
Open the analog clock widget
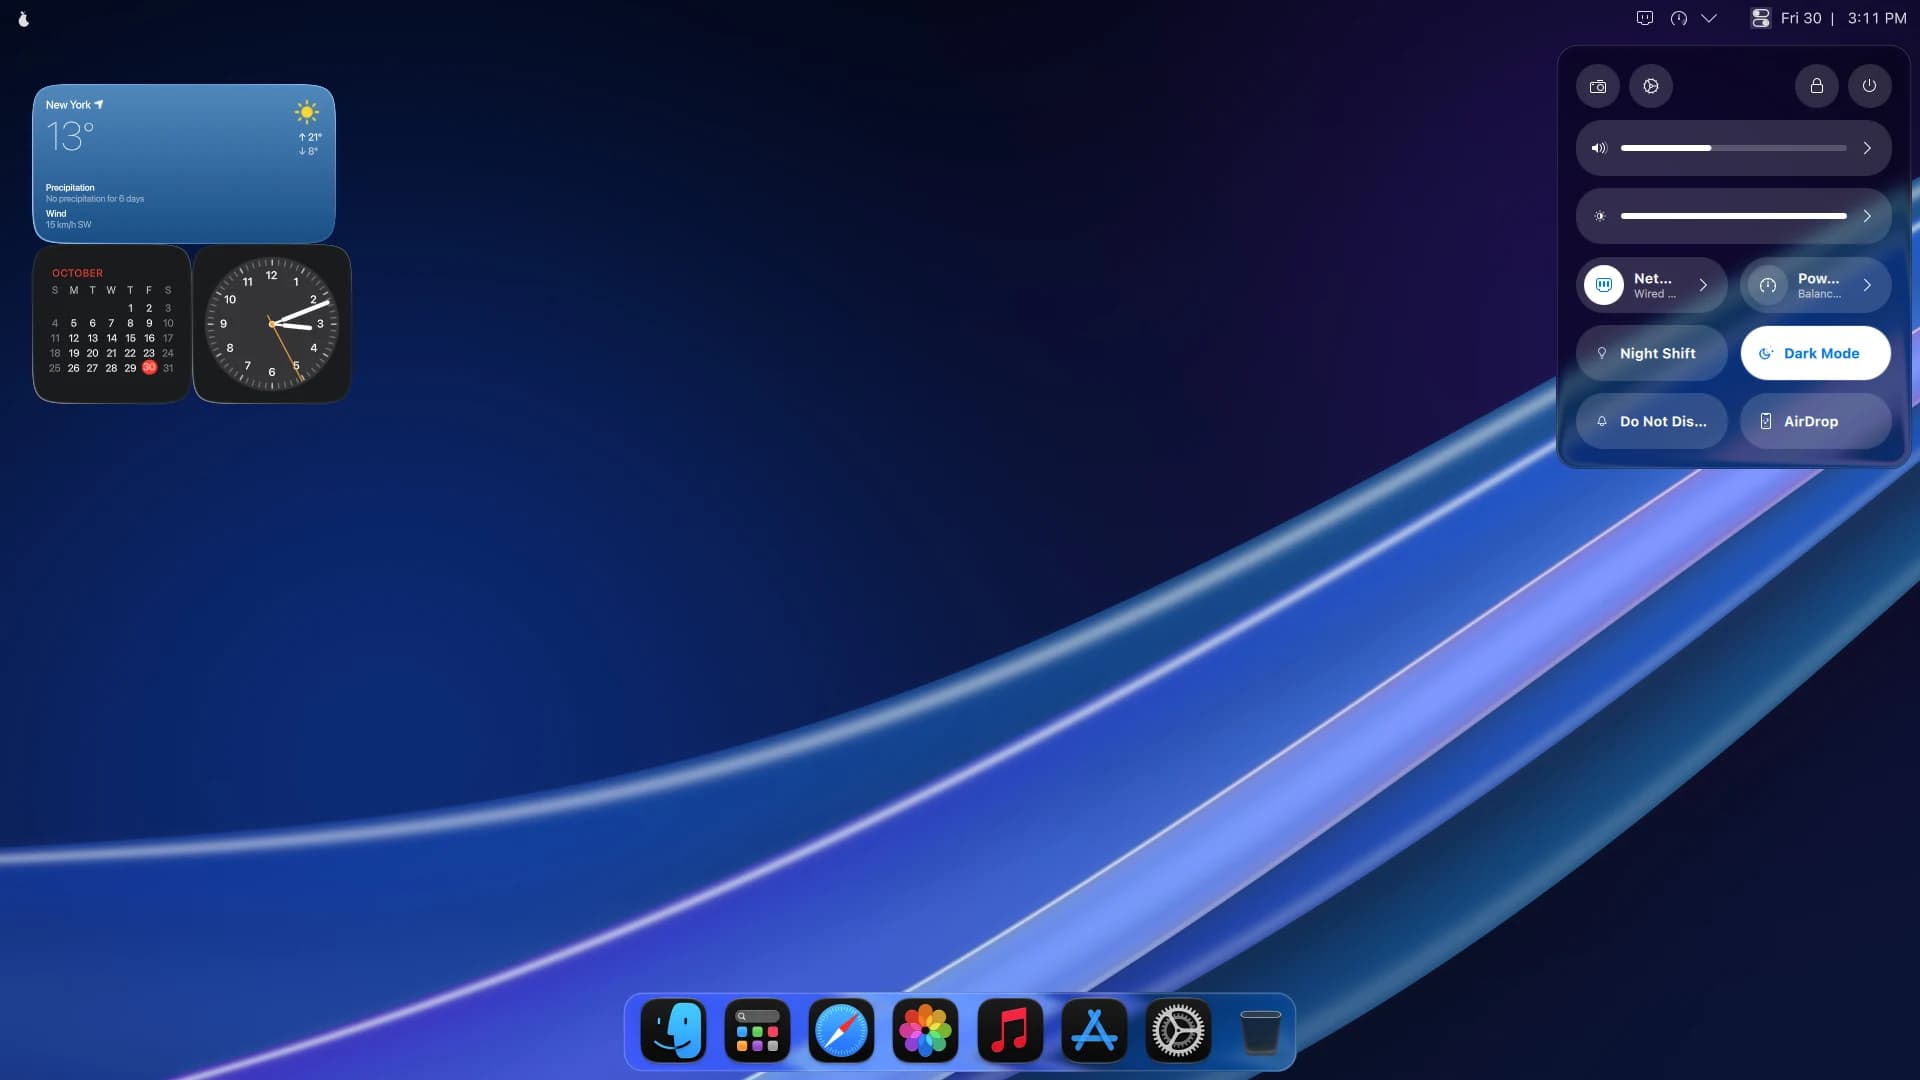tap(272, 324)
